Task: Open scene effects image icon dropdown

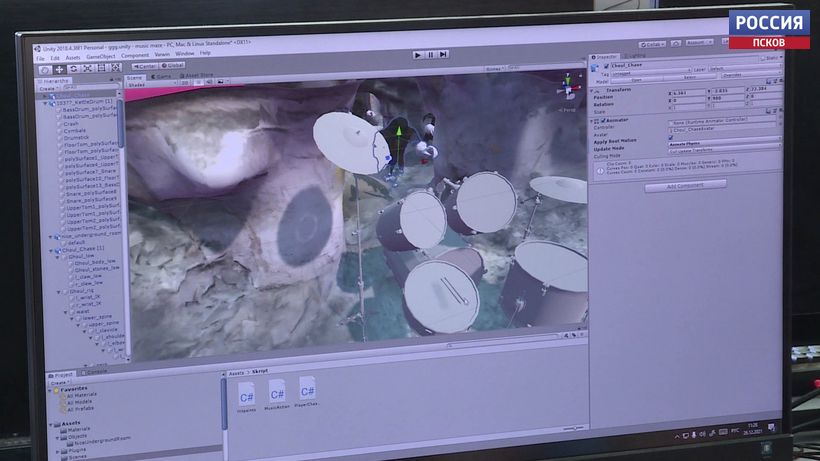Action: coord(222,82)
